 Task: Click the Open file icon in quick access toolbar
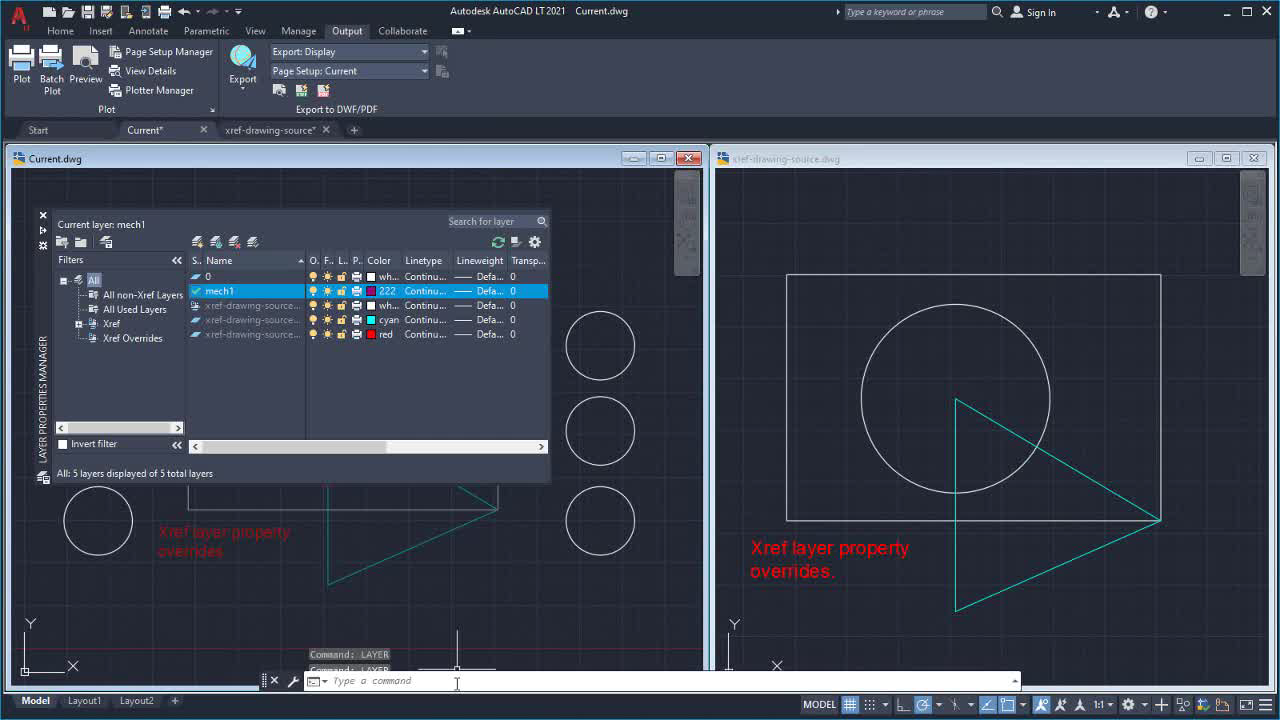click(x=68, y=12)
